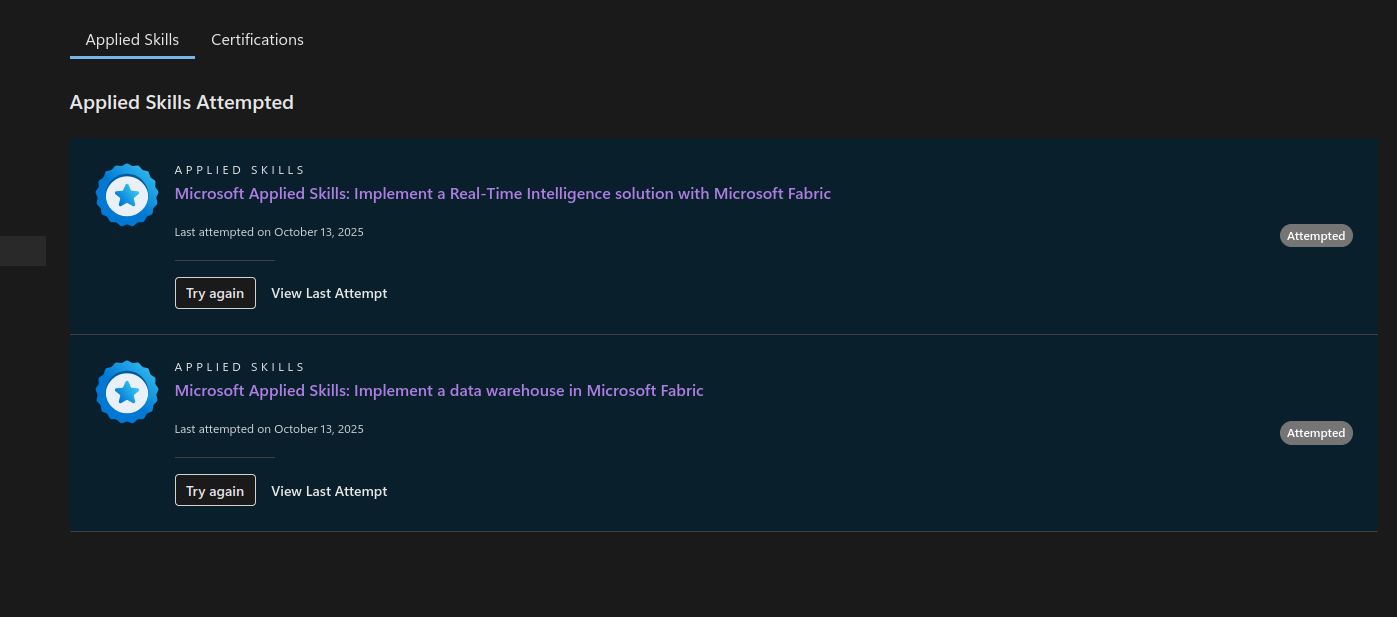Open the Certifications tab

[257, 40]
